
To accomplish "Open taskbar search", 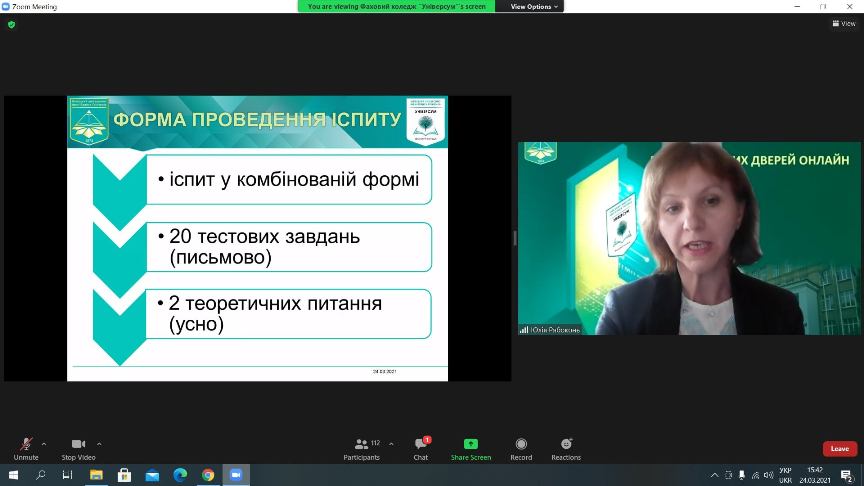I will 40,475.
